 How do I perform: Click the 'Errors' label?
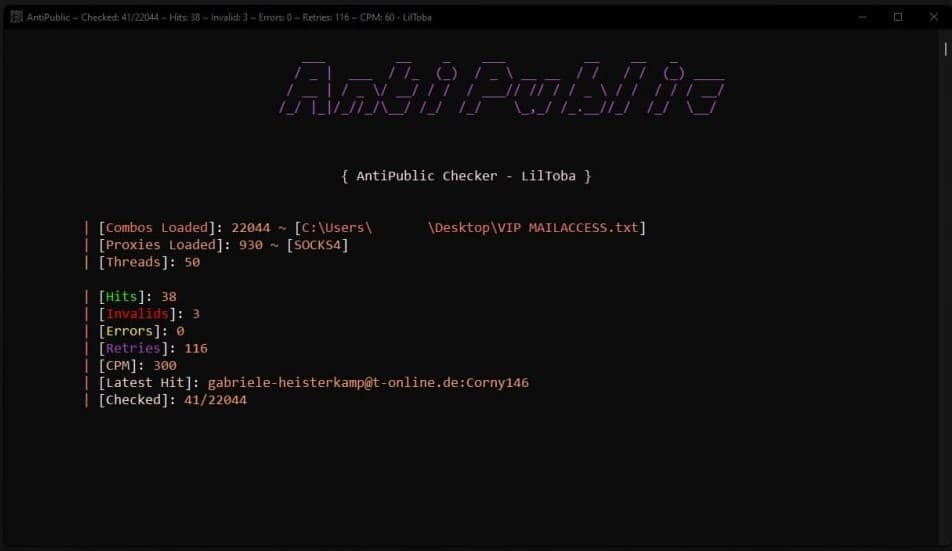point(129,331)
